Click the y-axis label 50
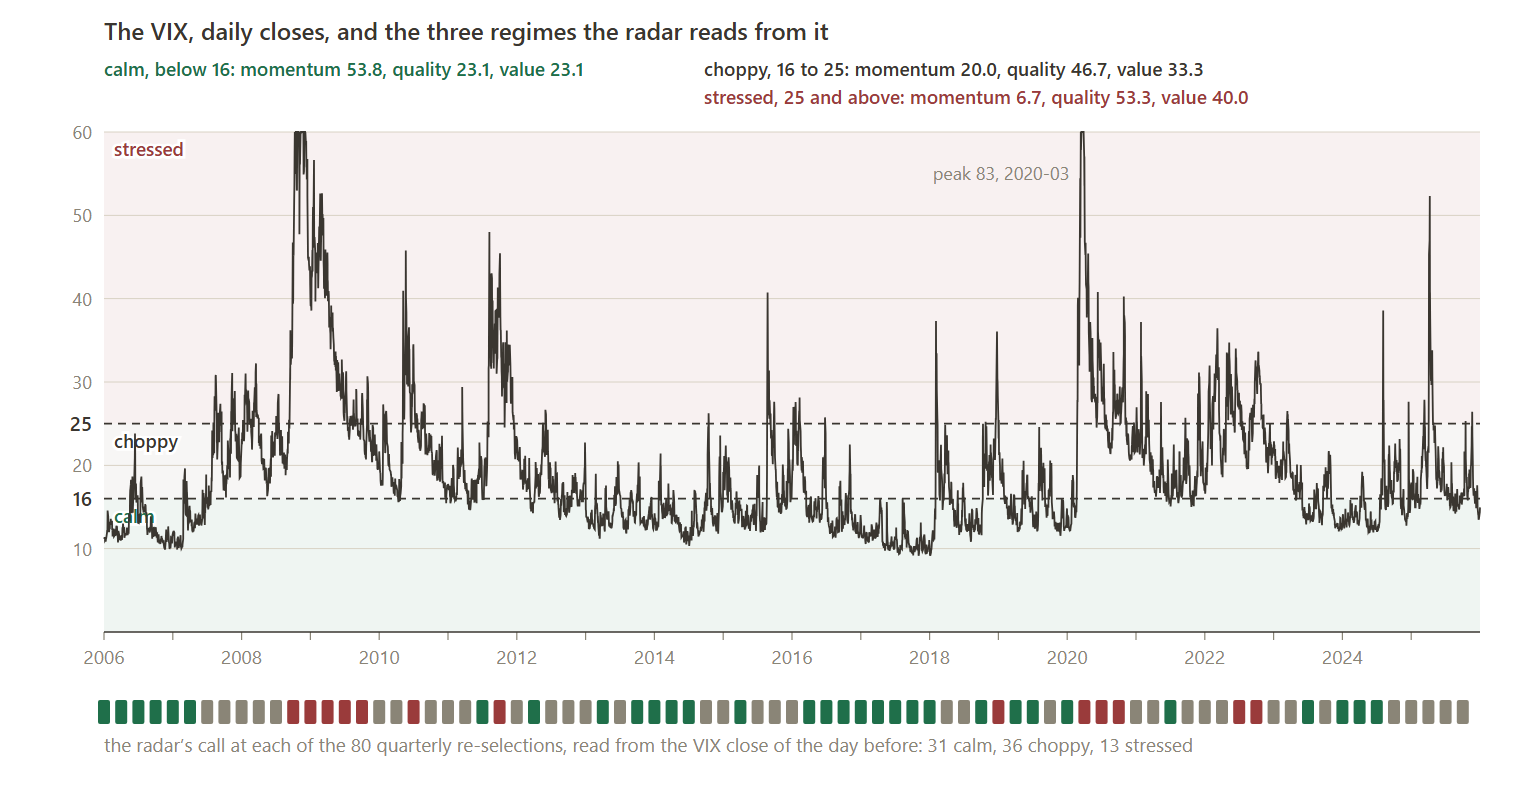 coord(82,216)
